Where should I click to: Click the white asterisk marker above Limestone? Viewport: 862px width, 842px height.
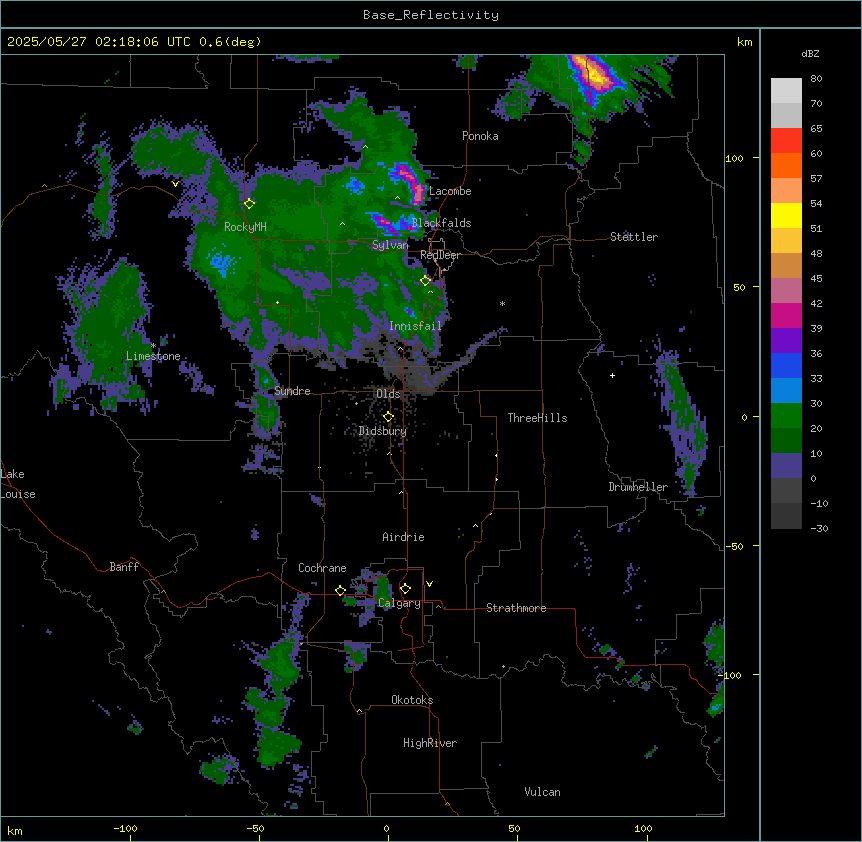pos(153,345)
